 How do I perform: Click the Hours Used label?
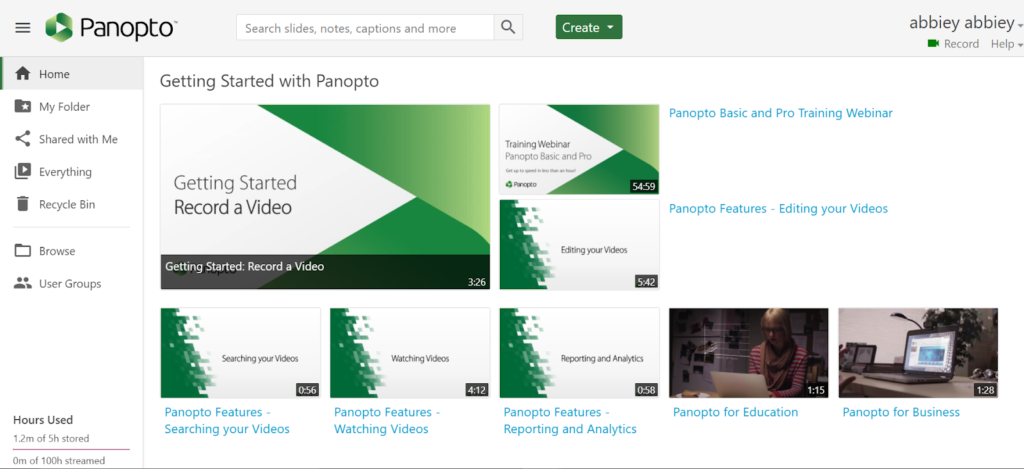43,419
